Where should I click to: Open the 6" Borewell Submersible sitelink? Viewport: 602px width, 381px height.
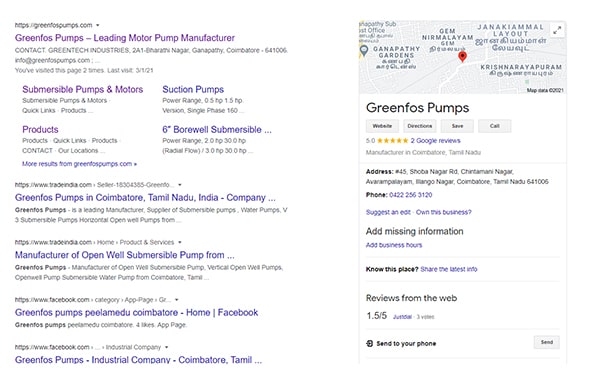(x=217, y=129)
